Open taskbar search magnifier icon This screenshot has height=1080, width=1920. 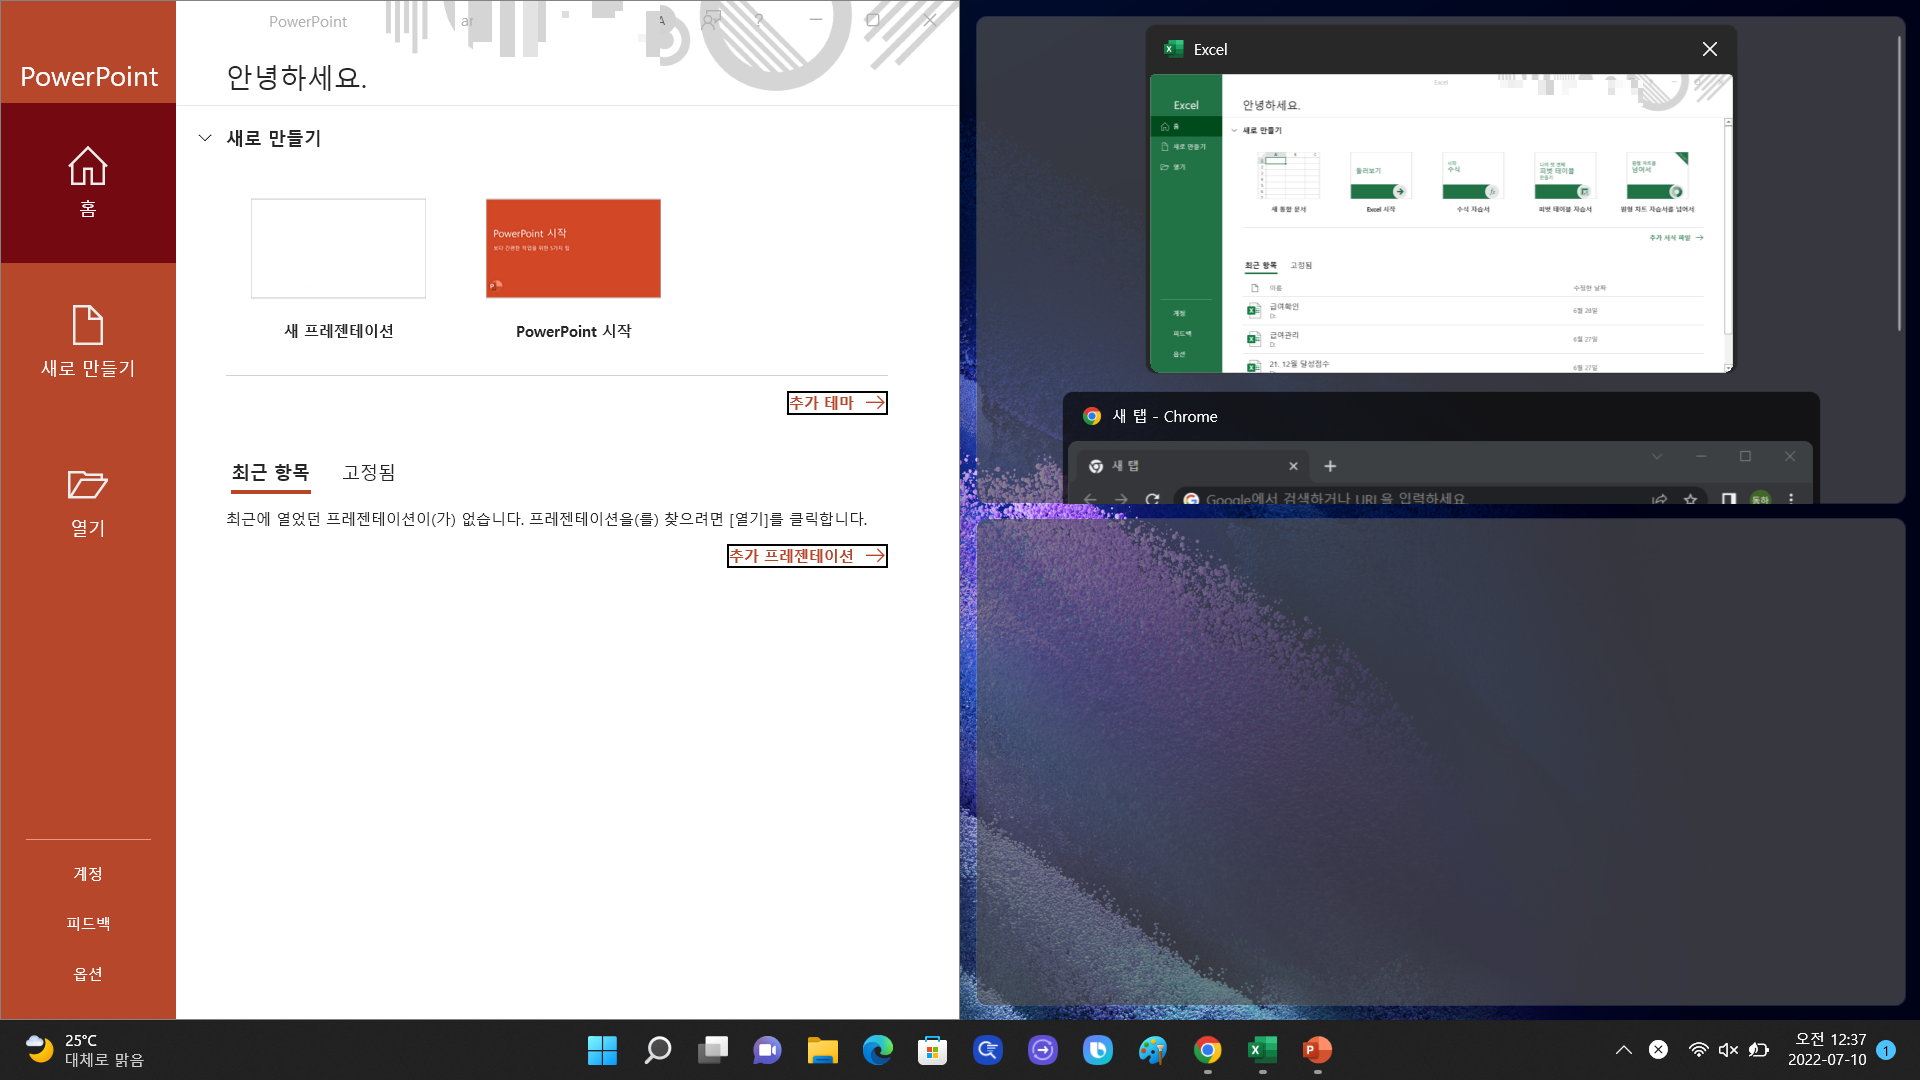[657, 1050]
